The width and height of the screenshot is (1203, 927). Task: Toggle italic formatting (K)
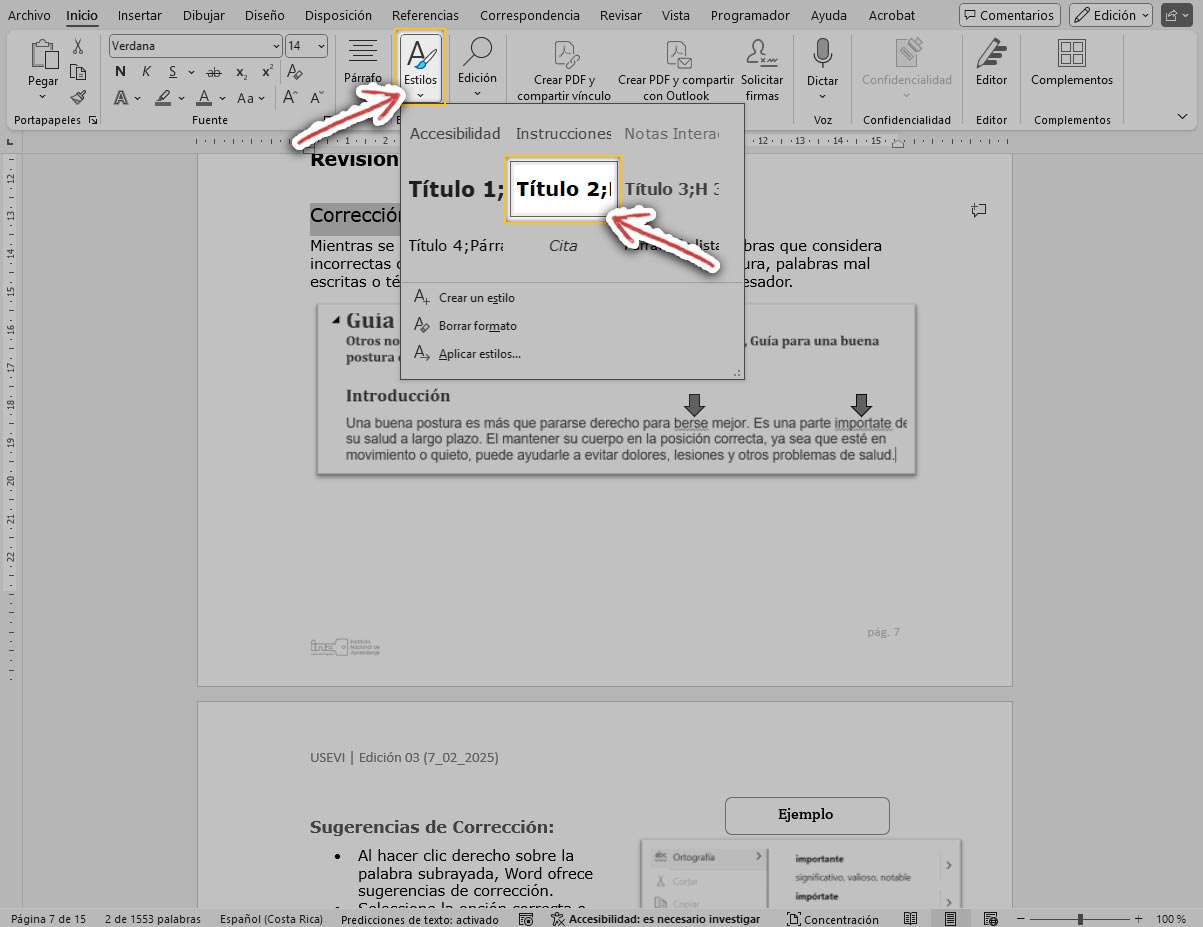click(x=146, y=72)
